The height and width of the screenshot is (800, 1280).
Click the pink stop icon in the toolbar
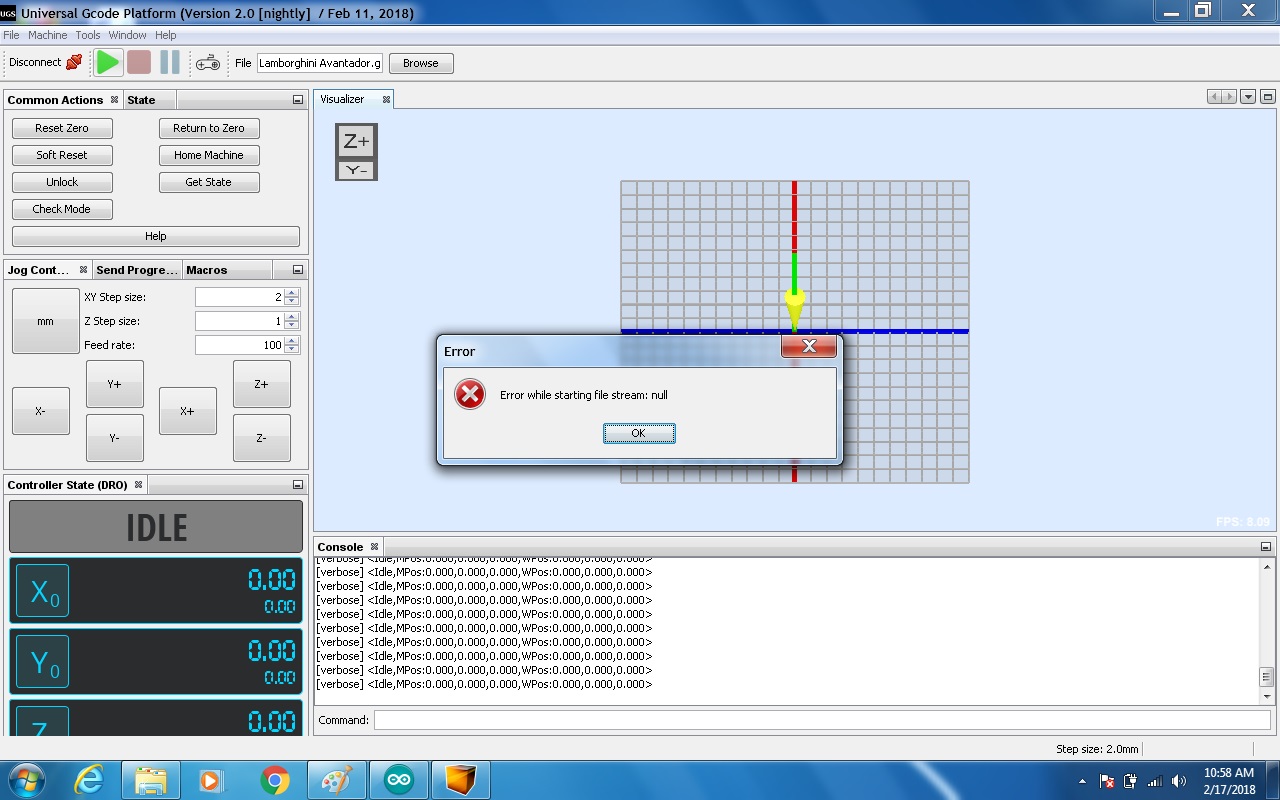pyautogui.click(x=140, y=62)
